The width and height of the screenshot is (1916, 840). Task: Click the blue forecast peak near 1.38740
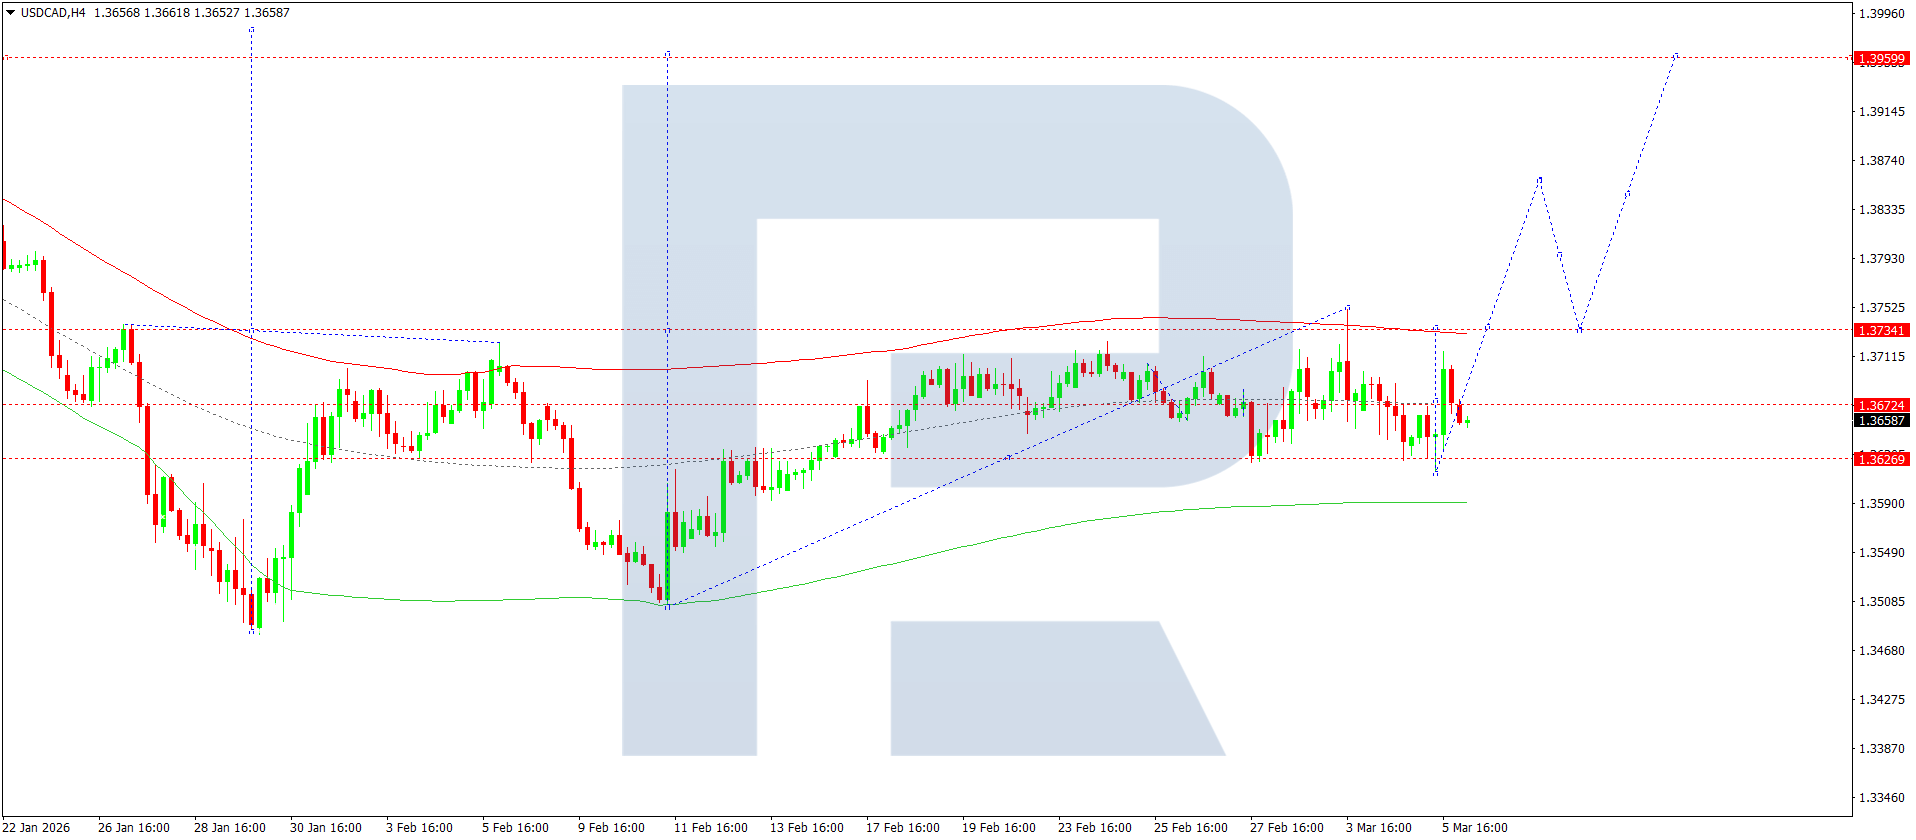coord(1540,180)
